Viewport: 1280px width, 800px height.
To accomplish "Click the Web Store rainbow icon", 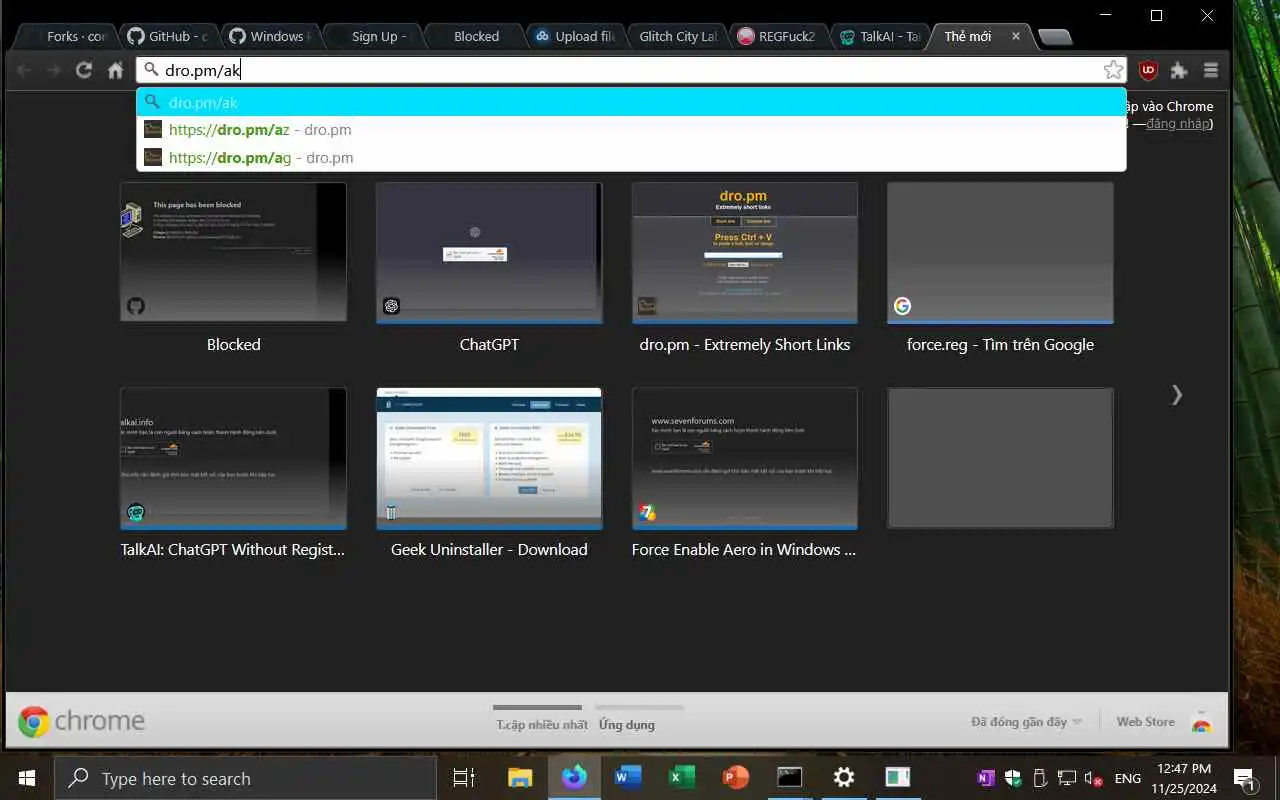I will pos(1201,722).
